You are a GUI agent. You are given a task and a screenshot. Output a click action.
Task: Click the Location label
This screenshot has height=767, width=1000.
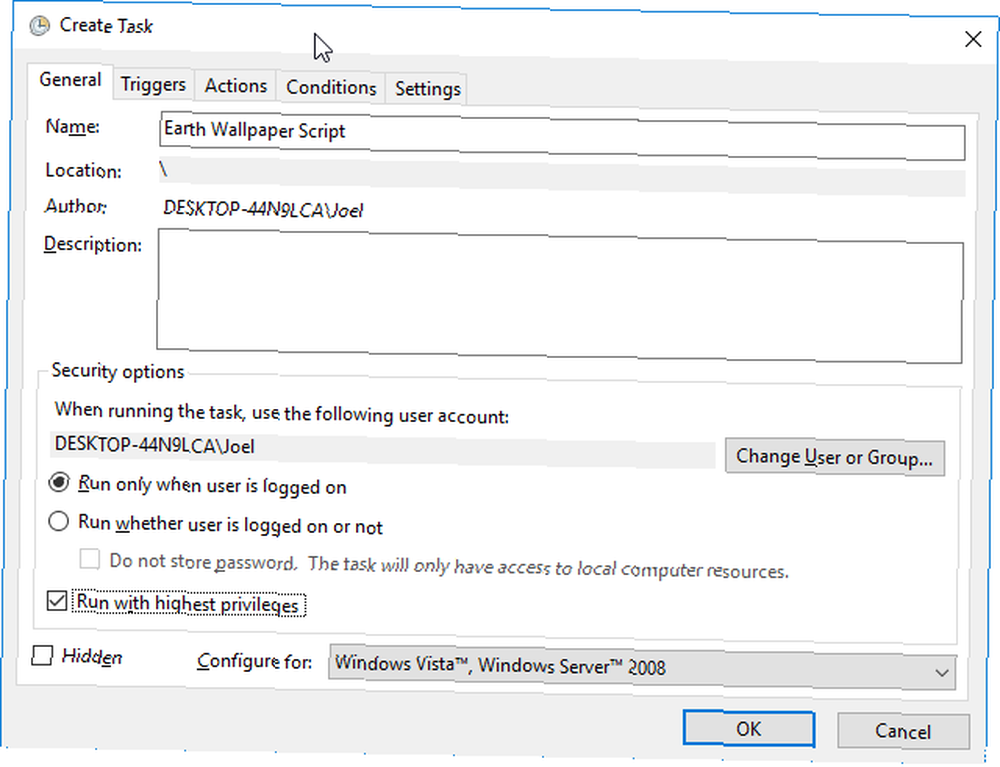(83, 170)
